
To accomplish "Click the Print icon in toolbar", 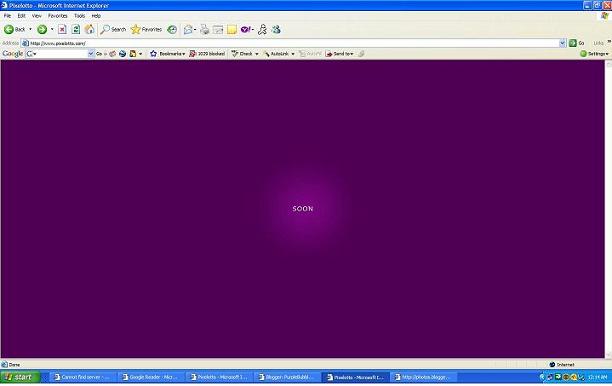I will (x=205, y=30).
